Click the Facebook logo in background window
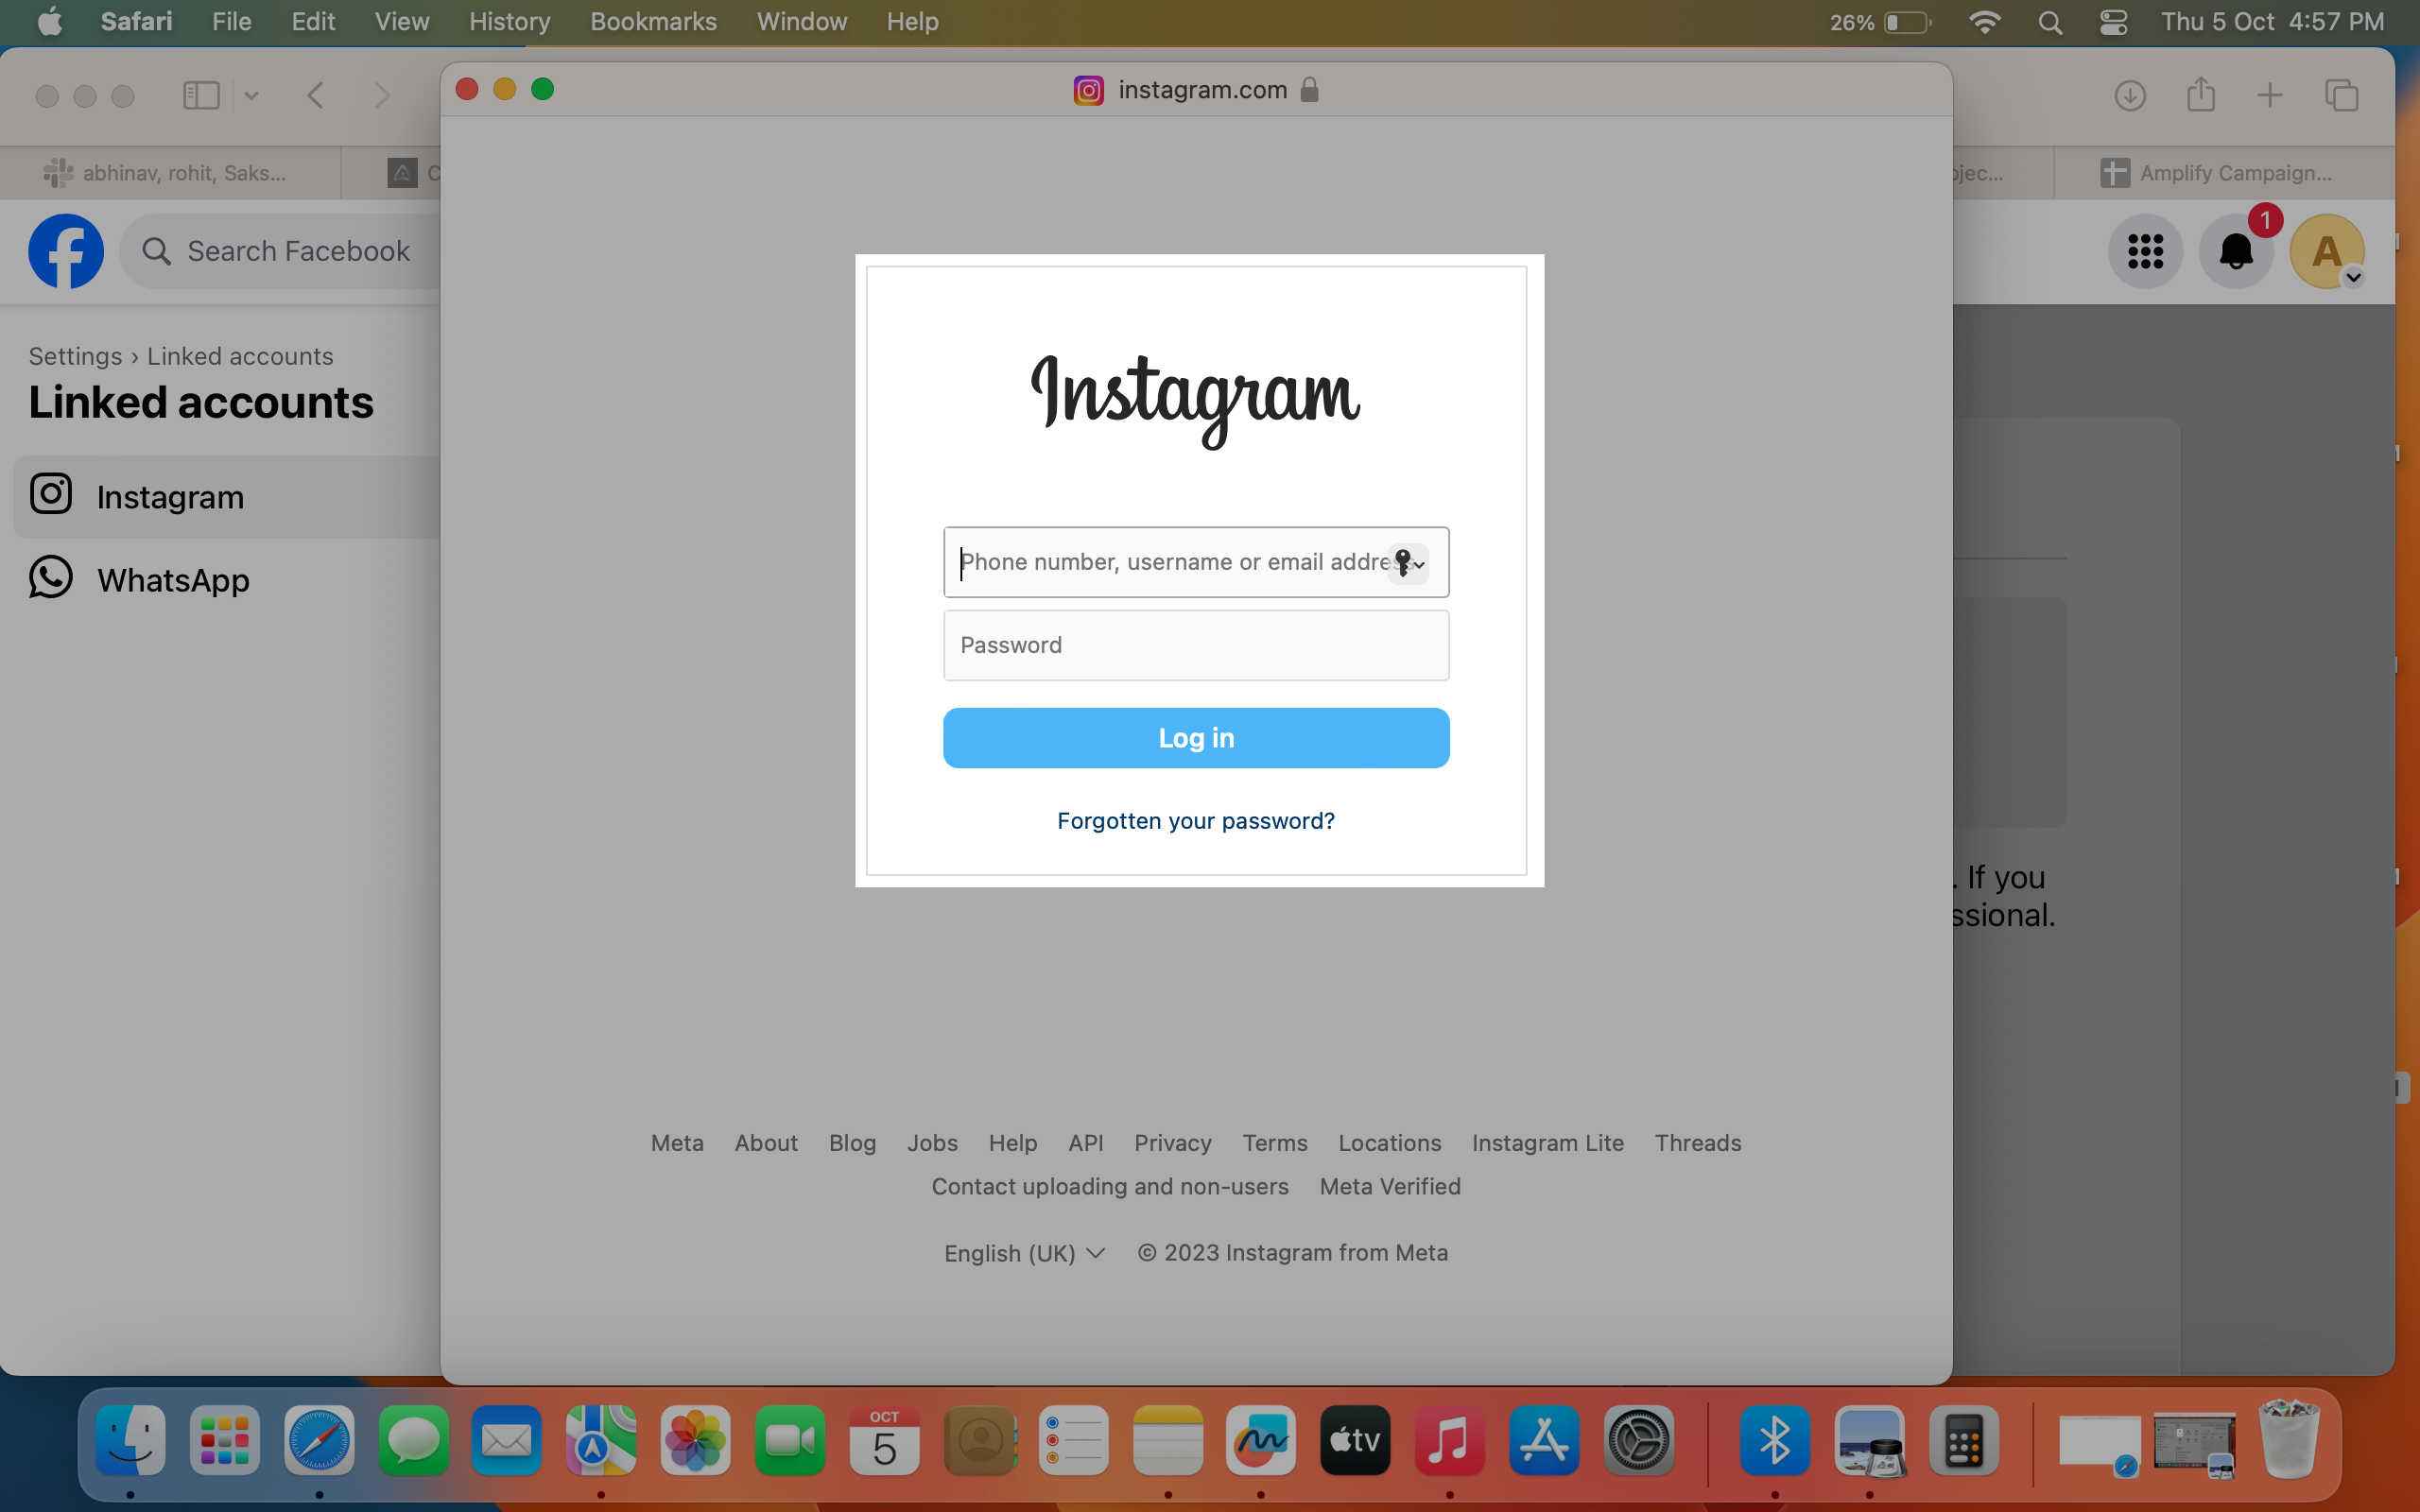This screenshot has height=1512, width=2420. pyautogui.click(x=66, y=251)
